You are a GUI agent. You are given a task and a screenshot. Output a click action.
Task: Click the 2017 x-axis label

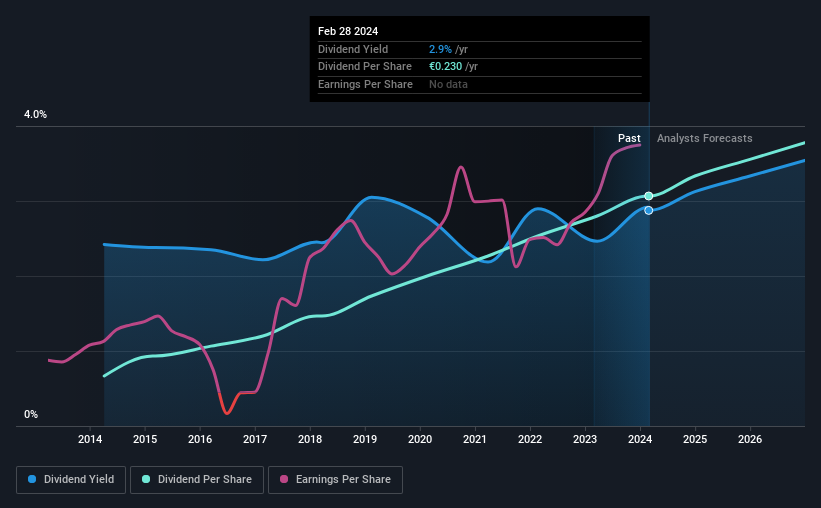pos(255,439)
